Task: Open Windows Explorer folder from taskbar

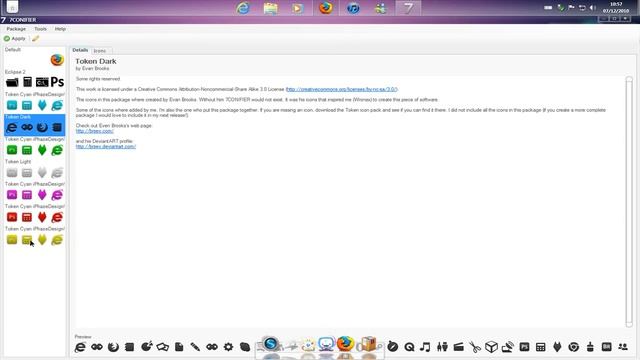Action: 270,8
